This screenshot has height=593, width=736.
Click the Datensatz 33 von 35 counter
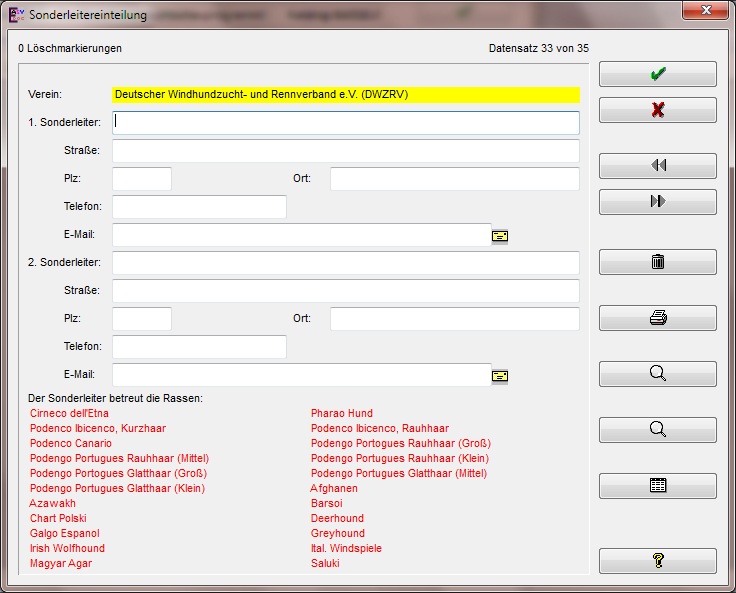pos(538,48)
